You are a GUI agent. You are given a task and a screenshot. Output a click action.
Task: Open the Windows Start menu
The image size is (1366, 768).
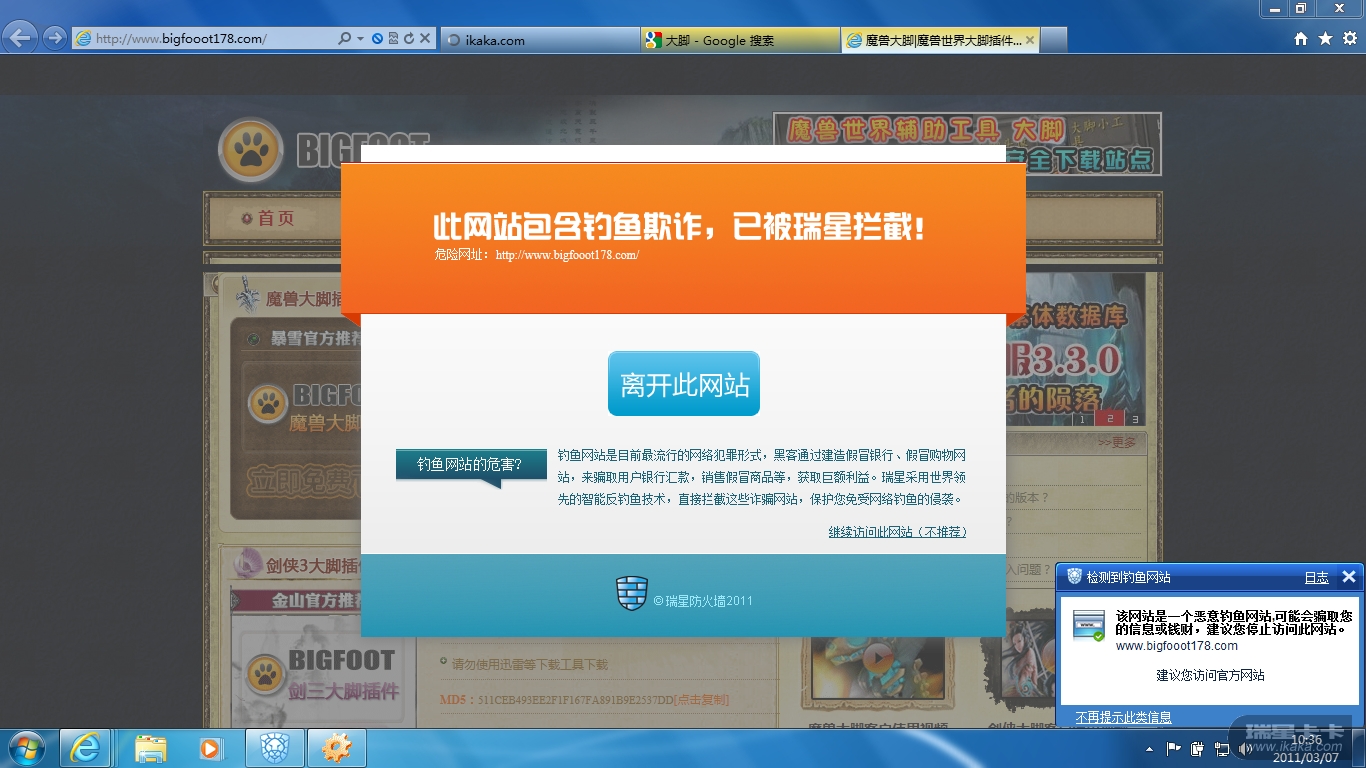click(25, 748)
